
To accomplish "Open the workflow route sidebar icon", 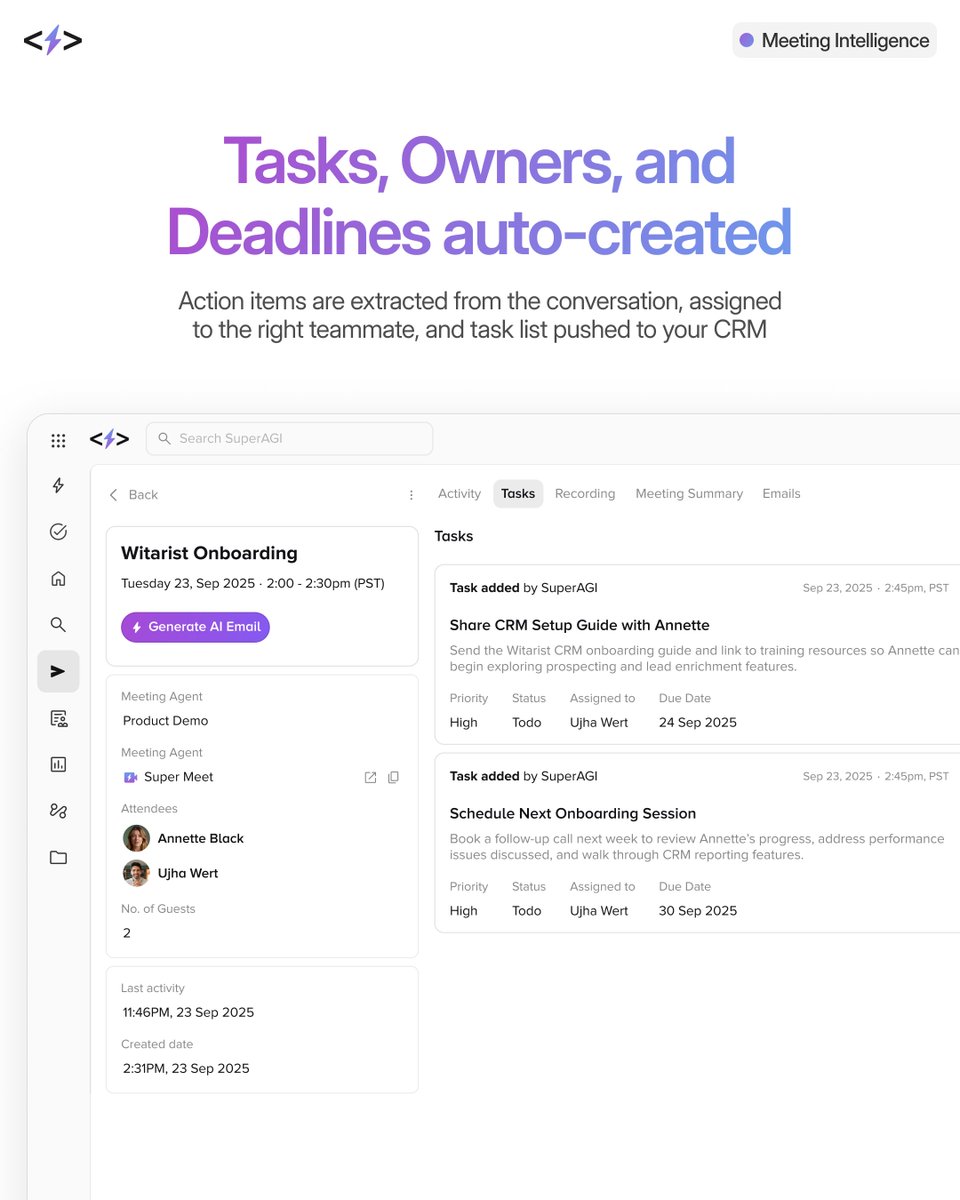I will [x=58, y=811].
